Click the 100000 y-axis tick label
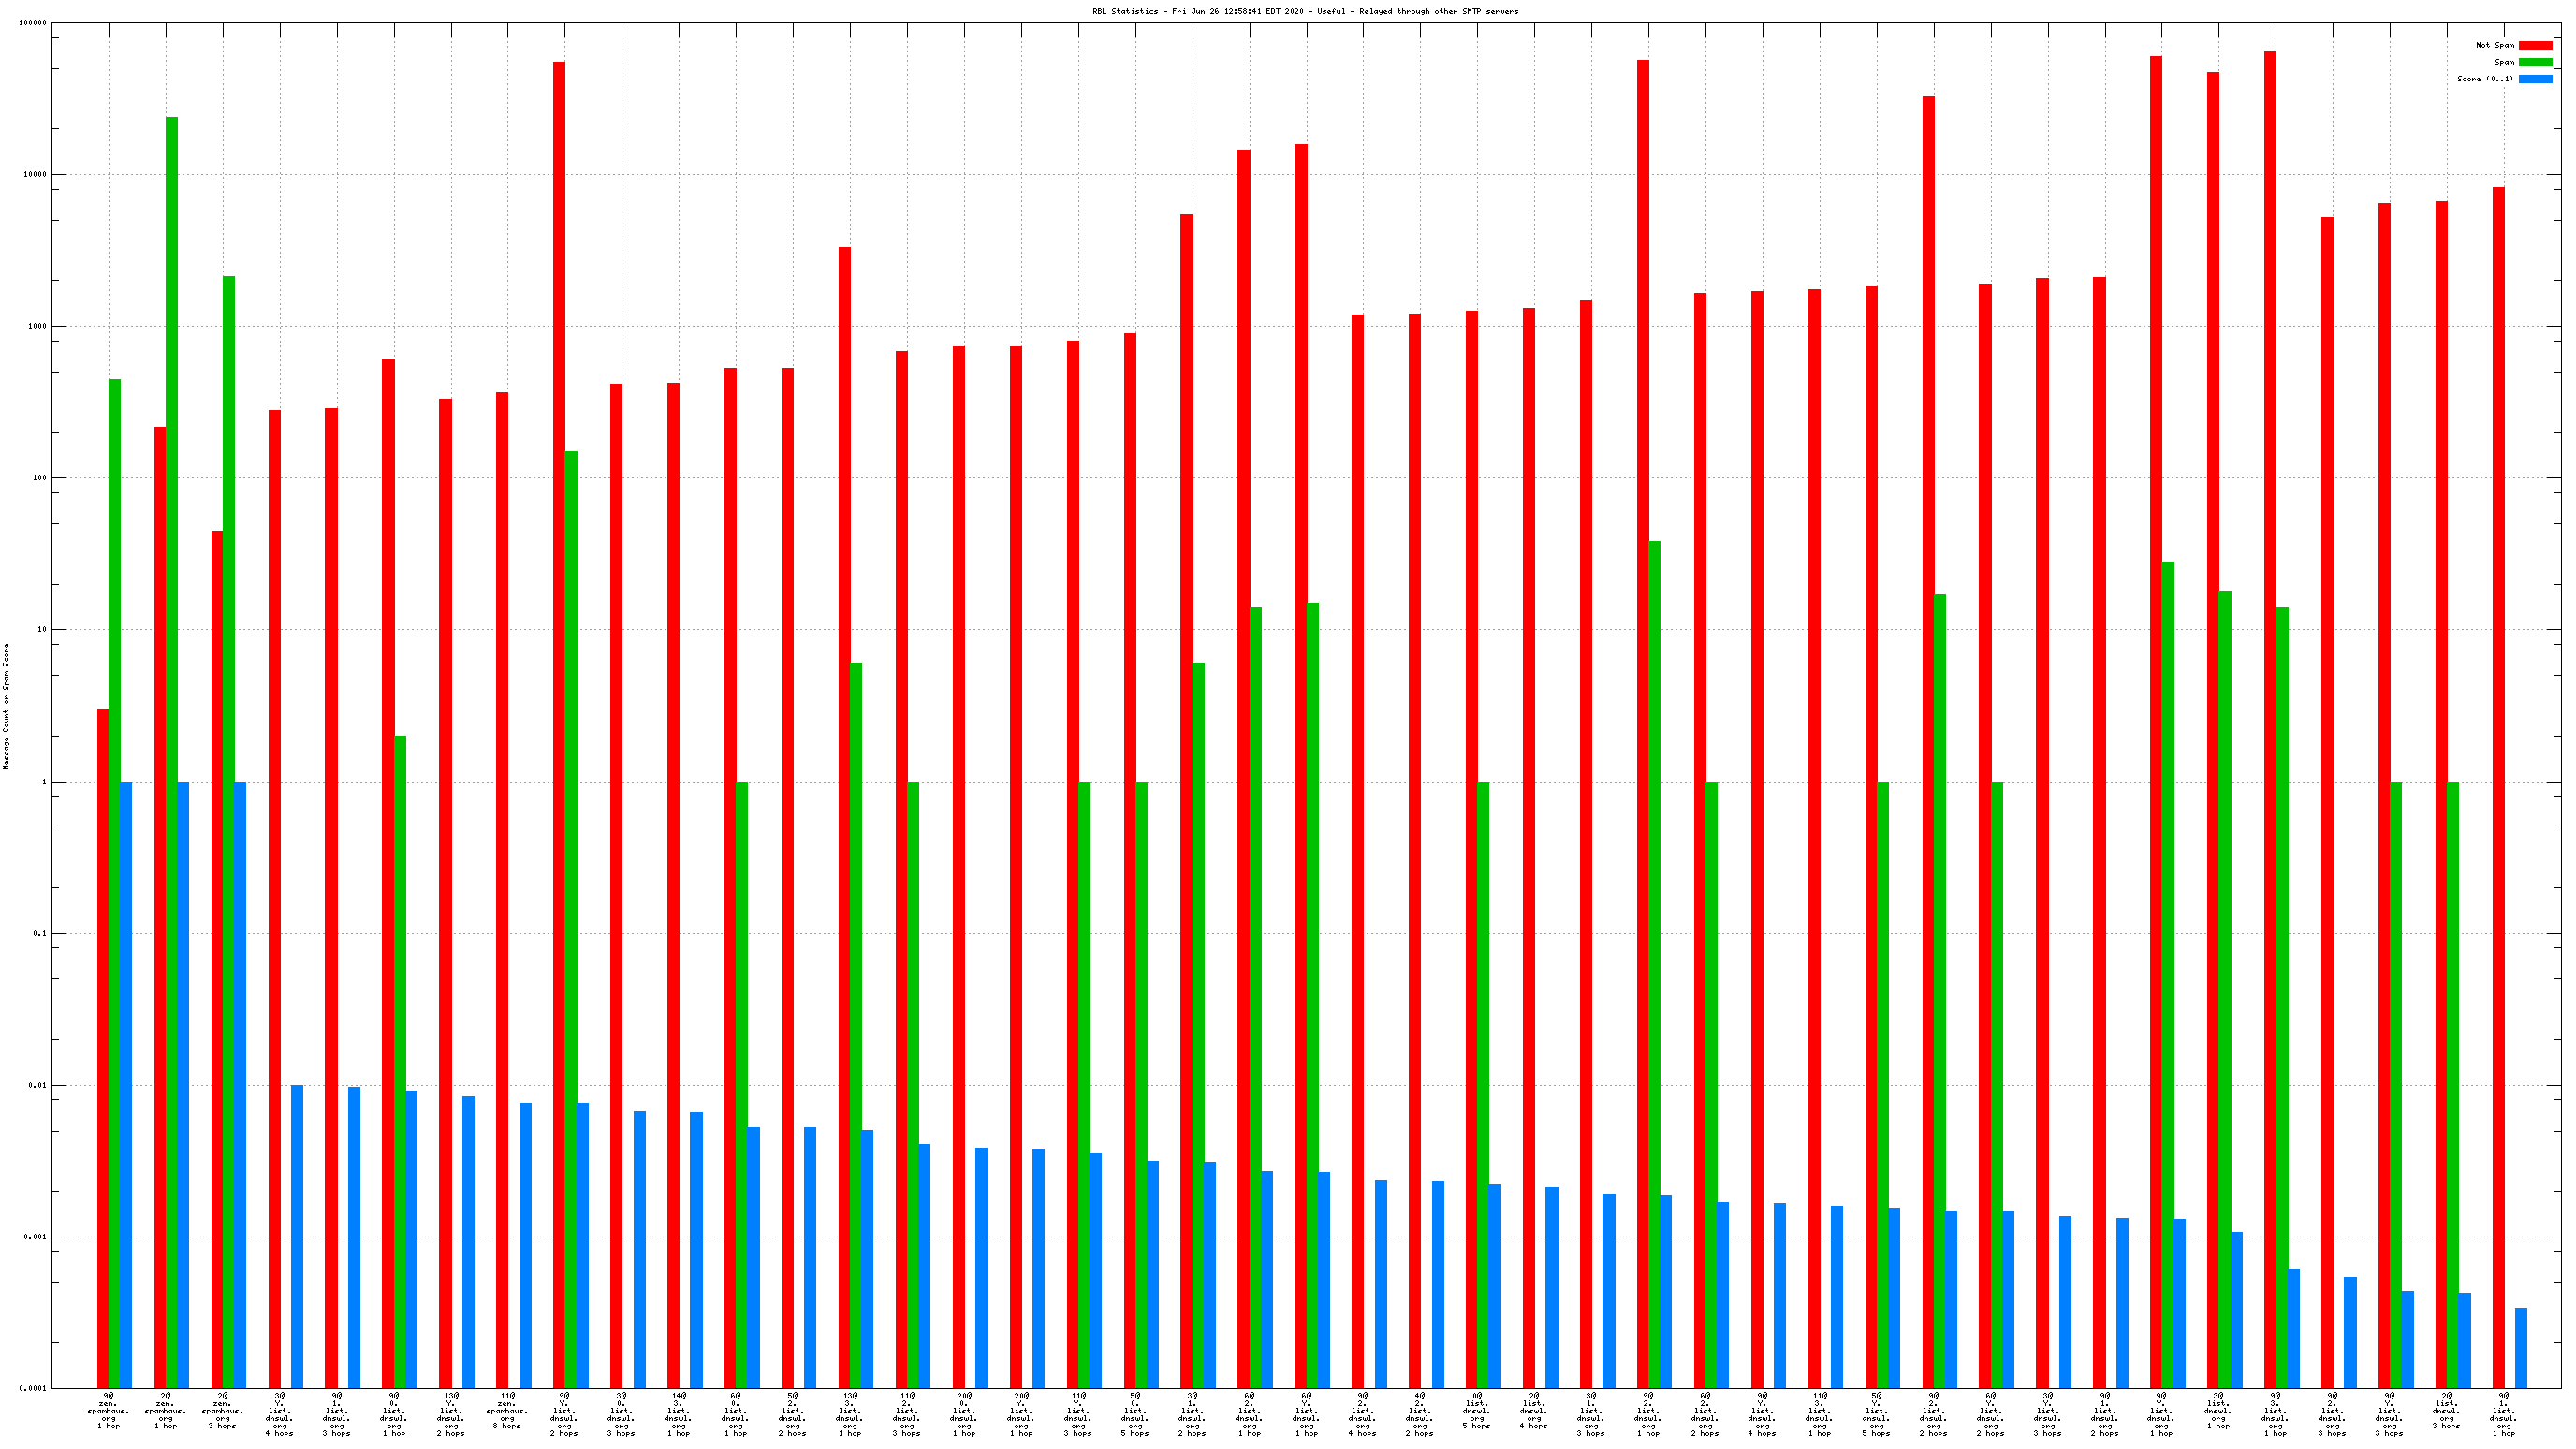This screenshot has height=1449, width=2576. pyautogui.click(x=33, y=23)
